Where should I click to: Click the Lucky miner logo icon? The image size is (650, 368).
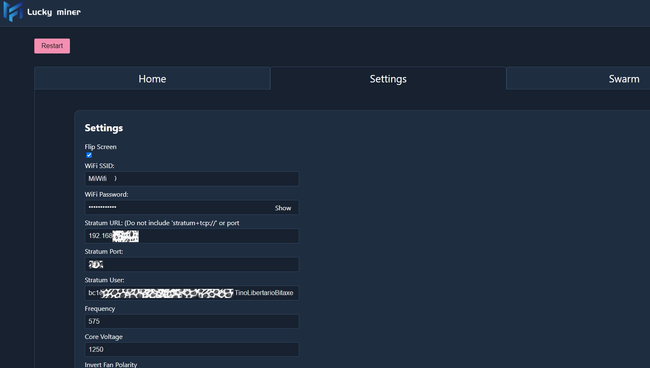13,11
